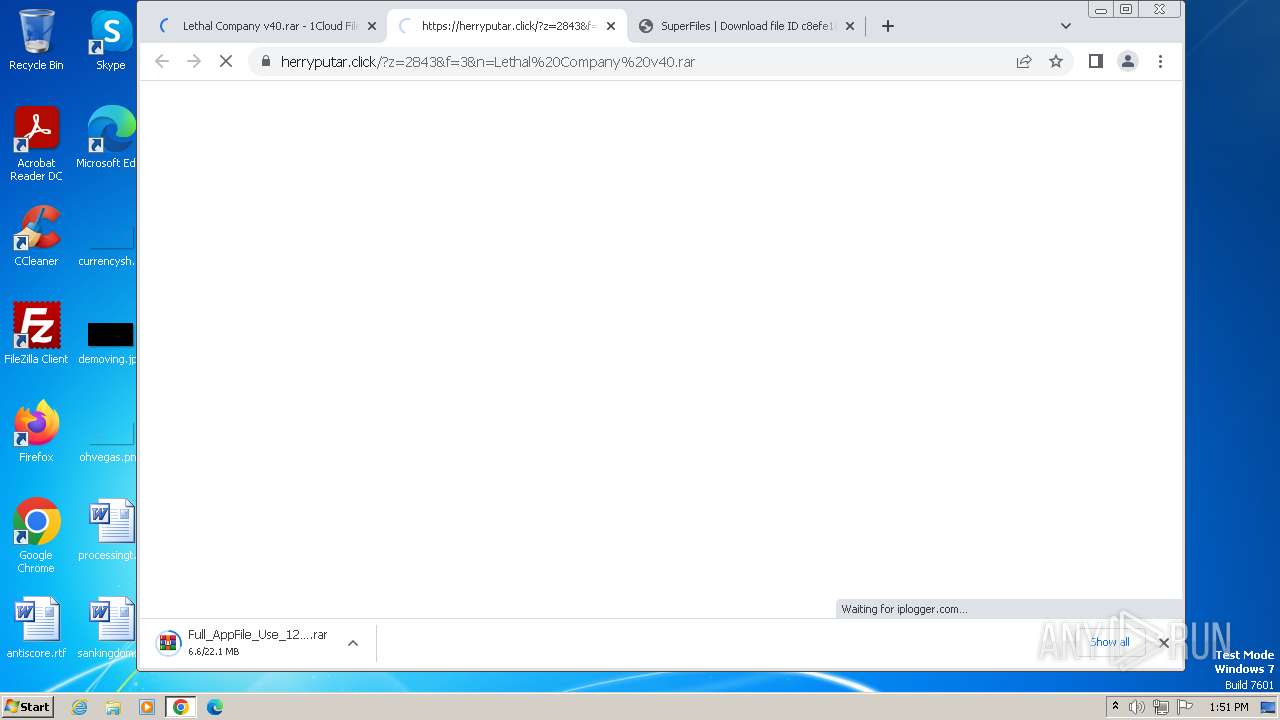1280x720 pixels.
Task: Expand the tab search dropdown
Action: 1066,26
